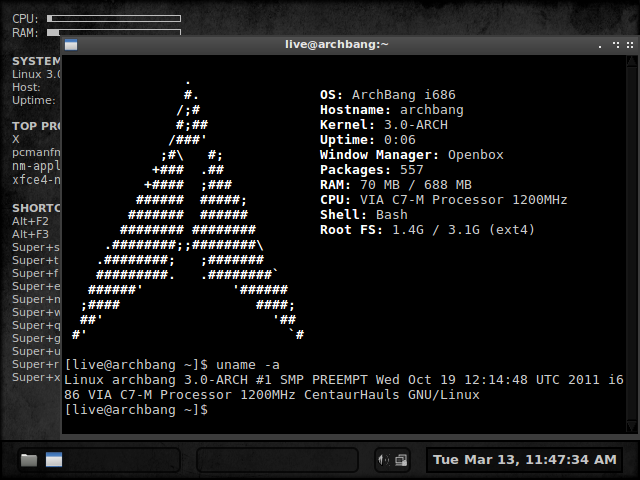Click the Super+t shortcut on desktop

point(36,260)
